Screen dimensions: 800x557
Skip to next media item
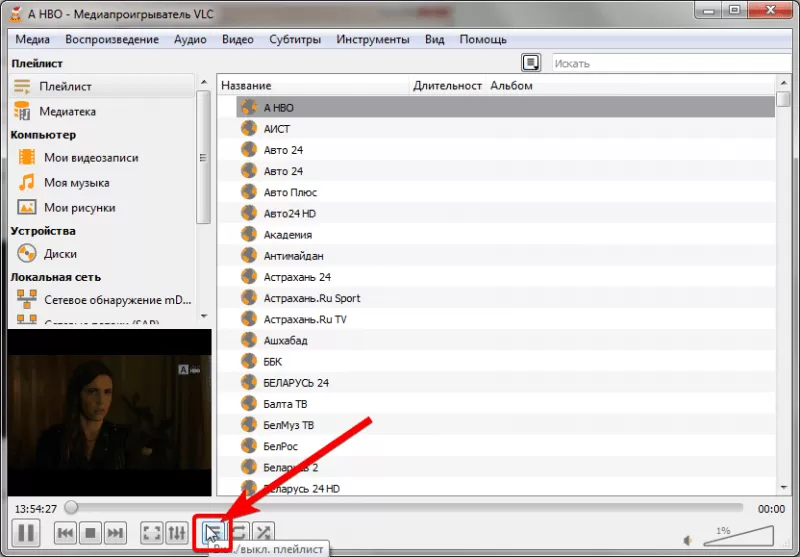tap(115, 533)
